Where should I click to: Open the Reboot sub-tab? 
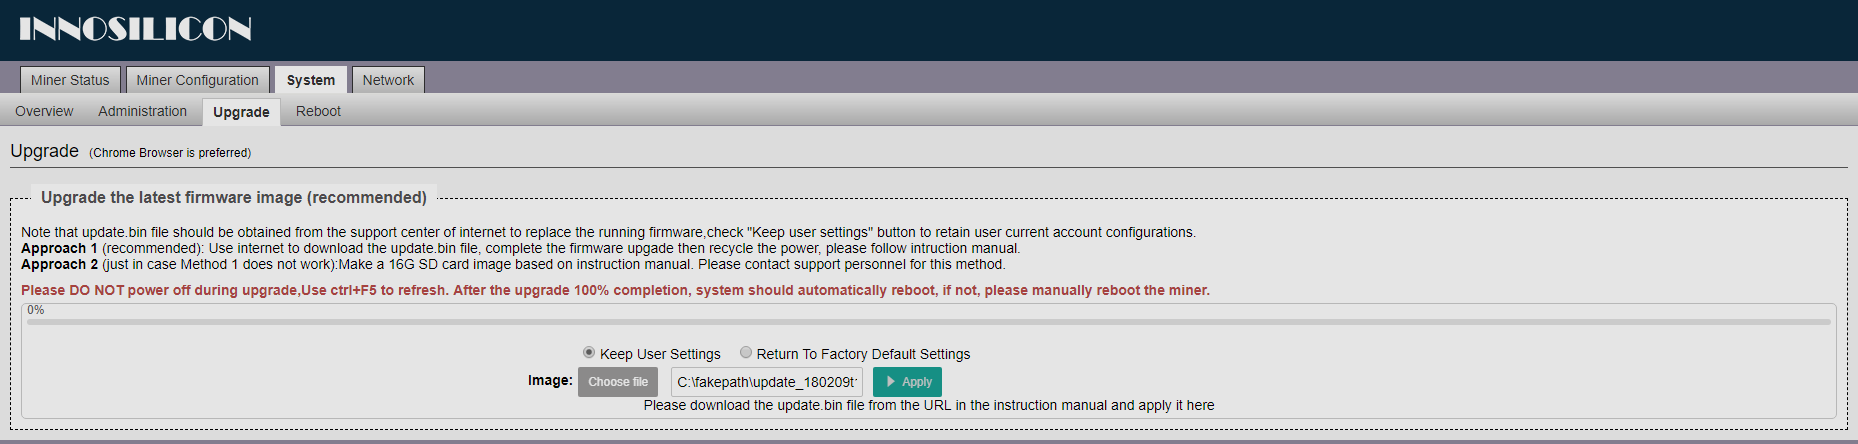318,111
